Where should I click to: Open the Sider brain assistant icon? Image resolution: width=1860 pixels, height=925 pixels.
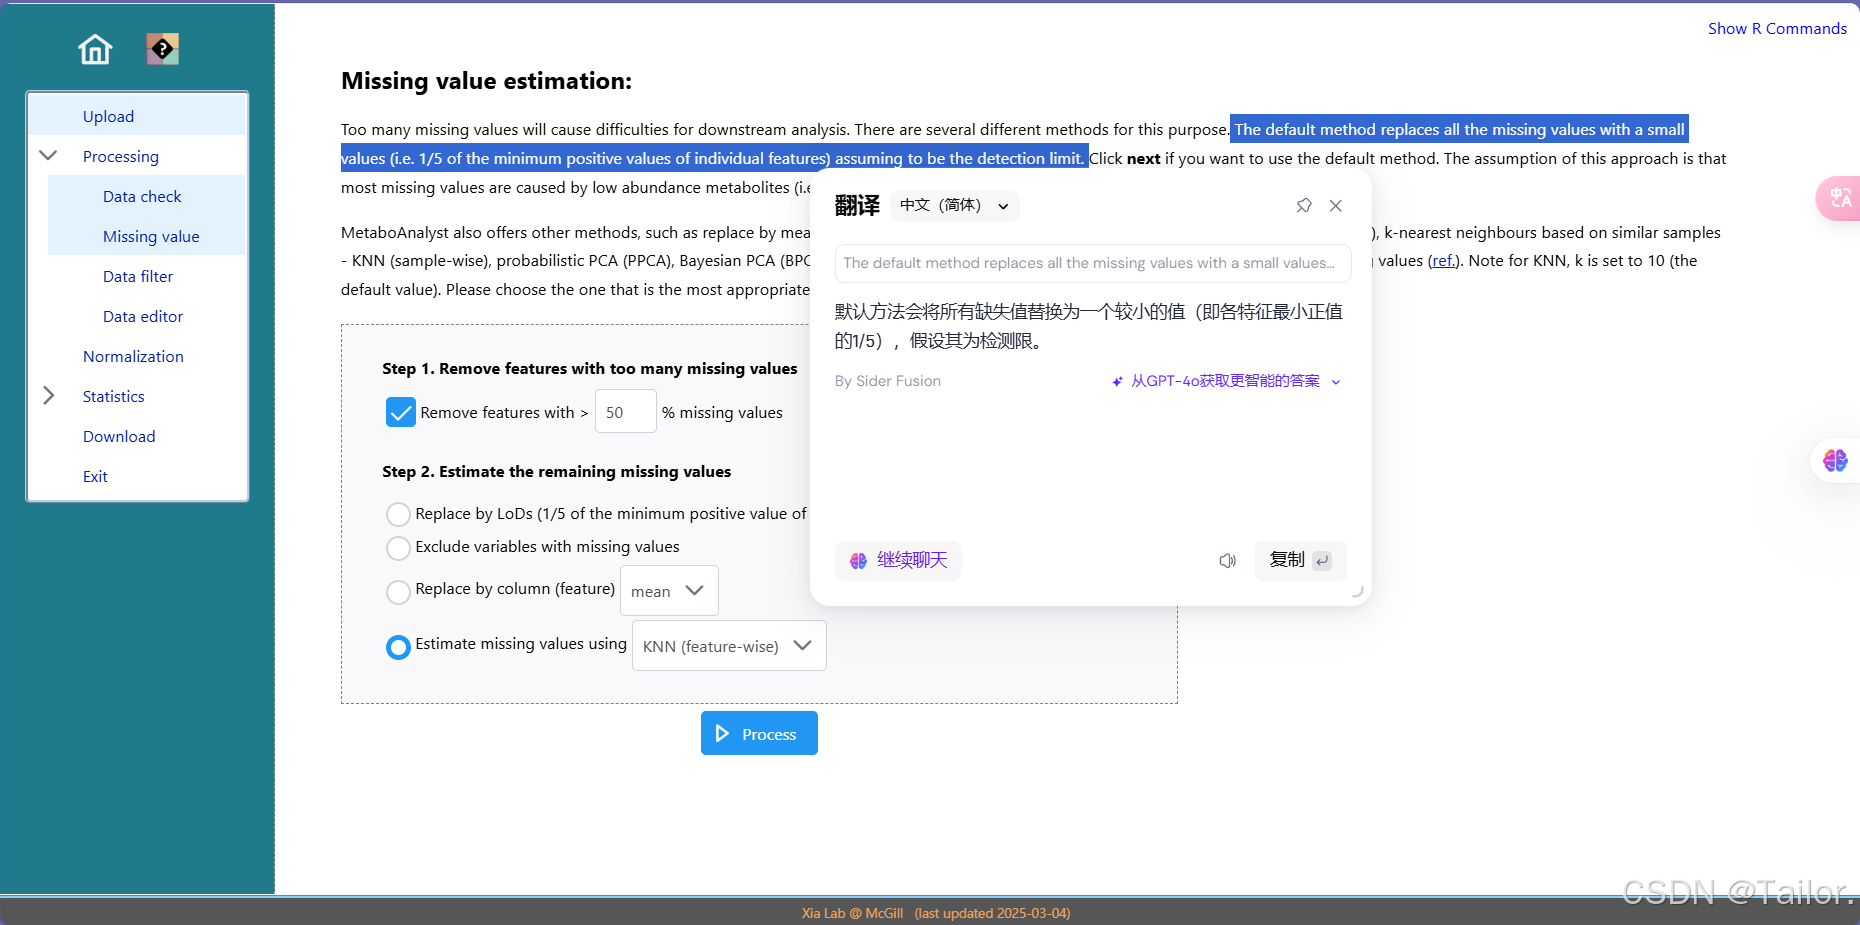tap(1836, 460)
